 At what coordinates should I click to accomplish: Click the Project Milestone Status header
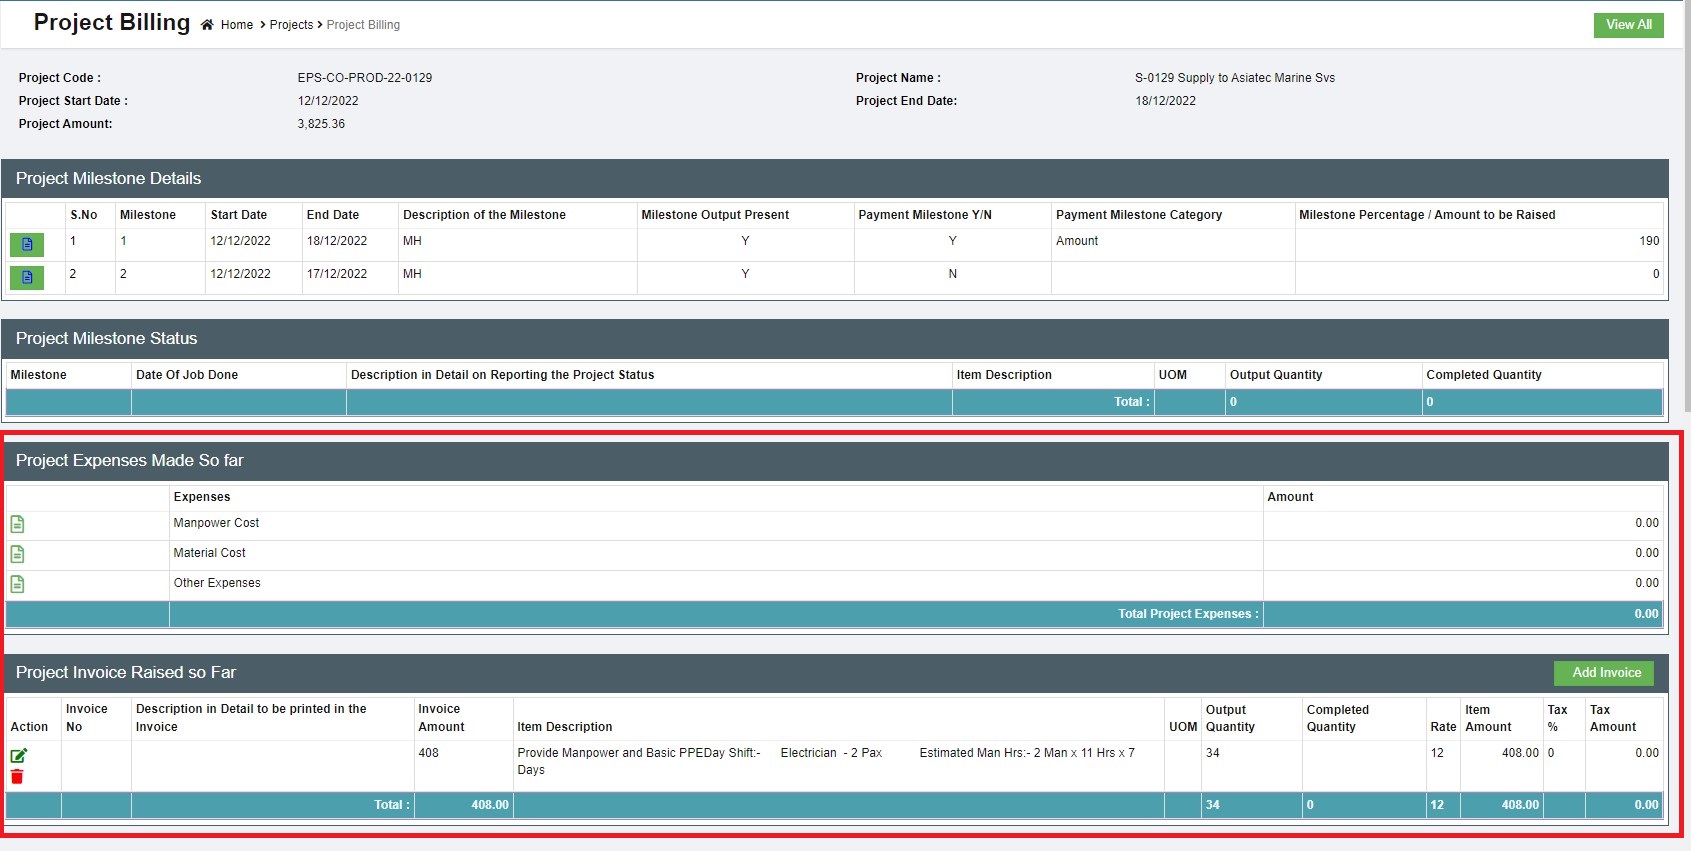point(106,338)
